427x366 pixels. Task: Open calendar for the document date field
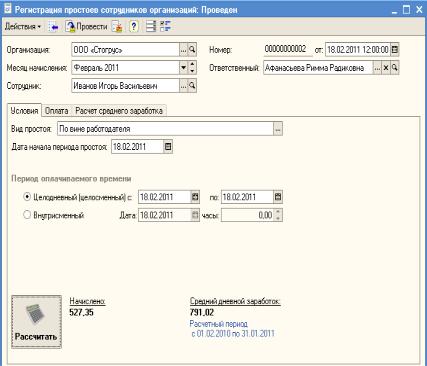395,50
